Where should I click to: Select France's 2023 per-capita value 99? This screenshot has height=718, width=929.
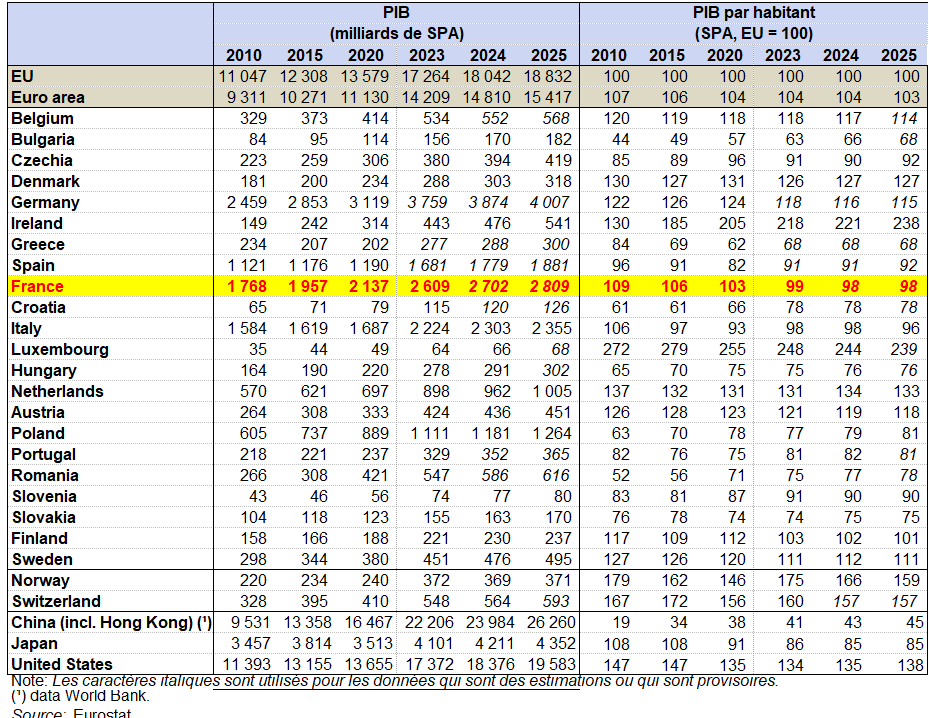point(795,287)
